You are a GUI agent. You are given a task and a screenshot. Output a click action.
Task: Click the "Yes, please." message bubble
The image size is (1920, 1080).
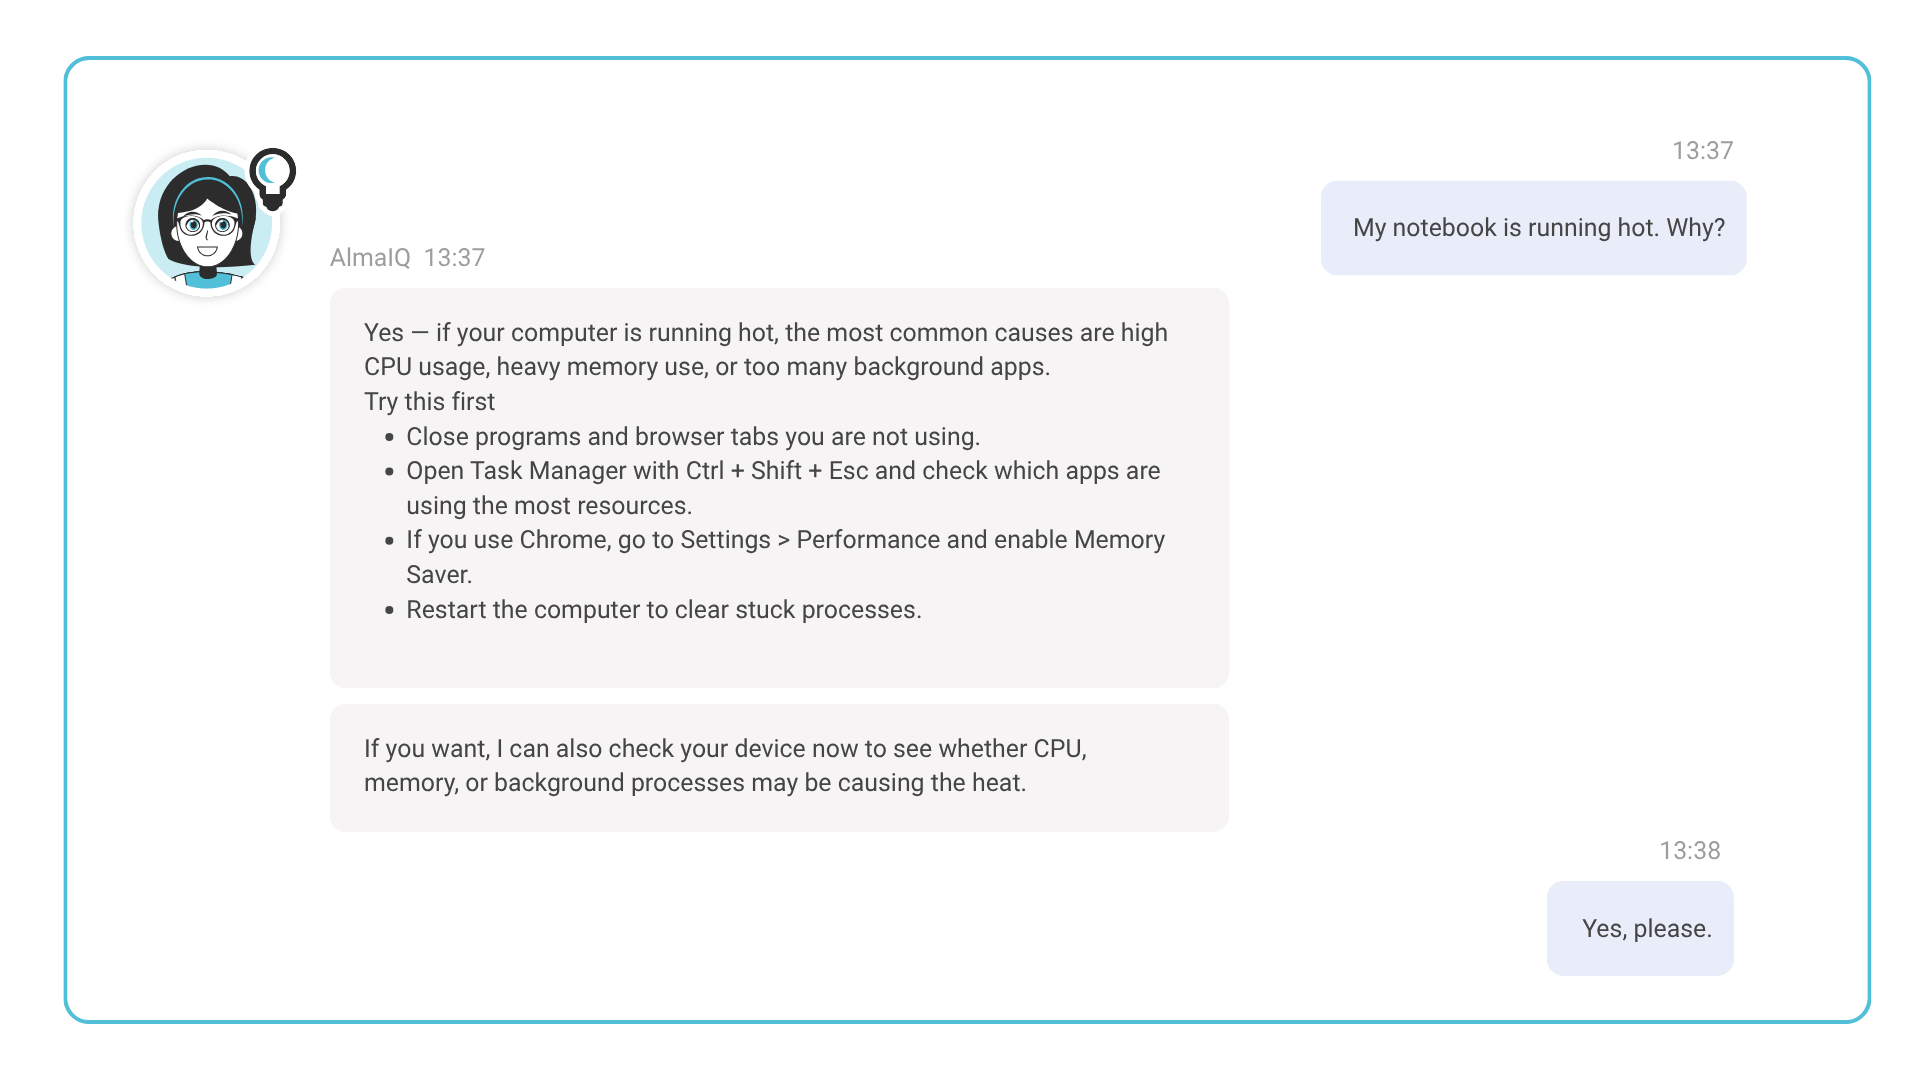(x=1640, y=928)
